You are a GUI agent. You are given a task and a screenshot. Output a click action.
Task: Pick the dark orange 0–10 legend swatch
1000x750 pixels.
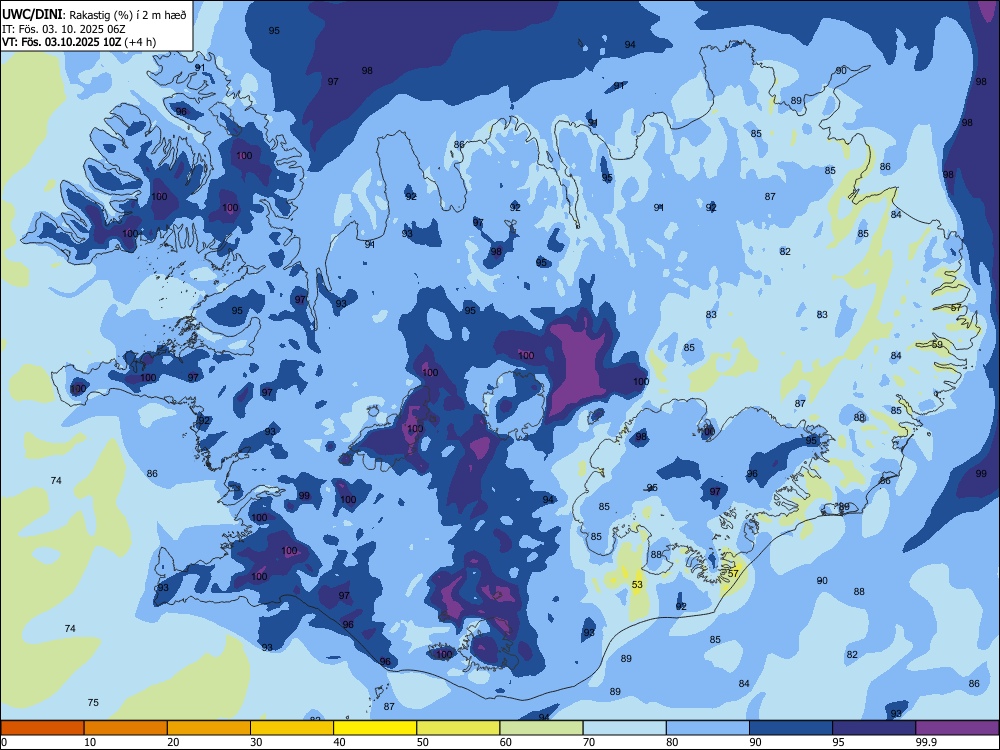(42, 728)
